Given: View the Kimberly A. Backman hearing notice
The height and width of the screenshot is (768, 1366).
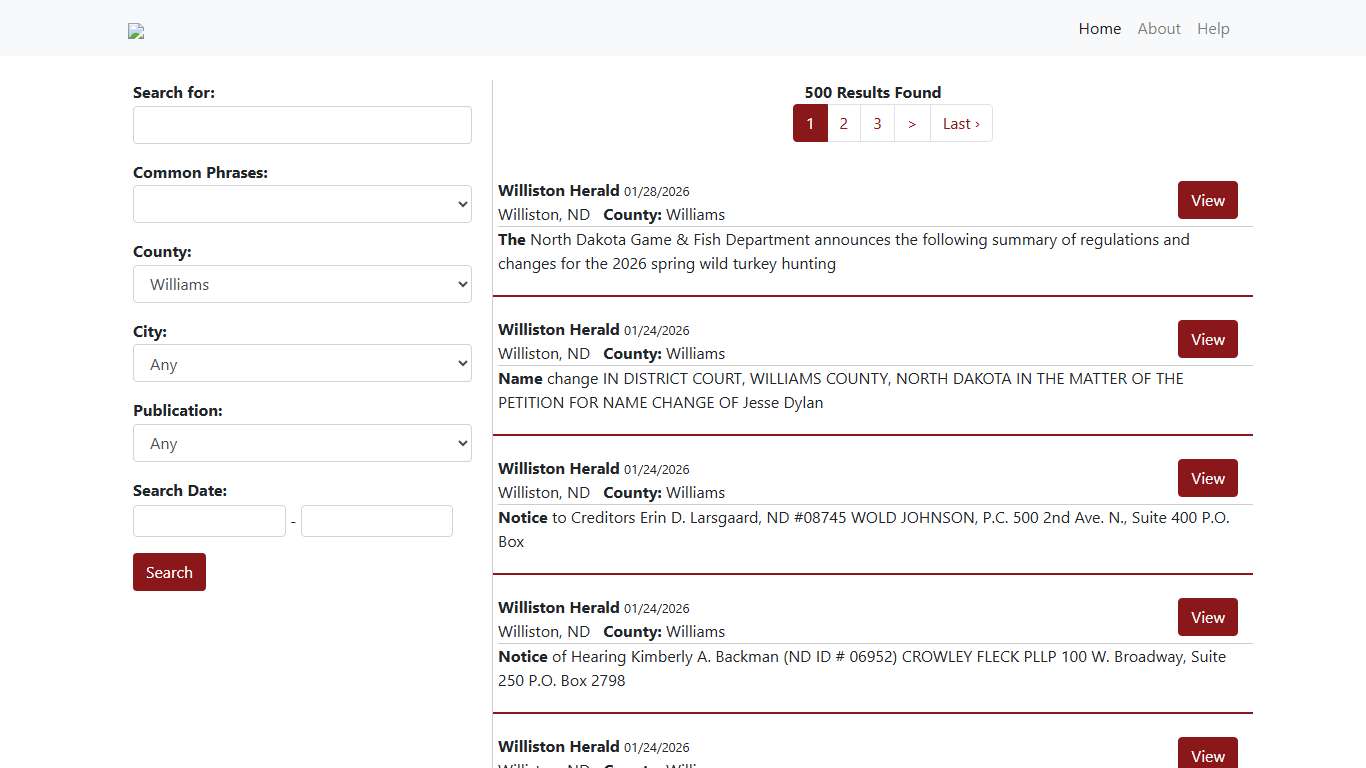Looking at the screenshot, I should tap(1207, 617).
